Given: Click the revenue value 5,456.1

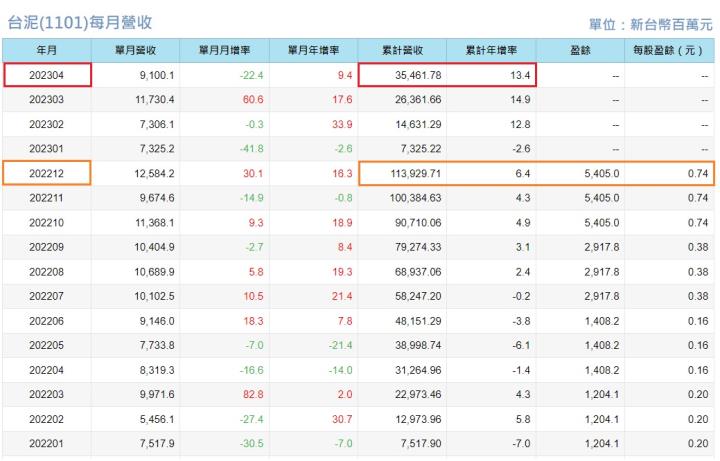Looking at the screenshot, I should point(157,419).
